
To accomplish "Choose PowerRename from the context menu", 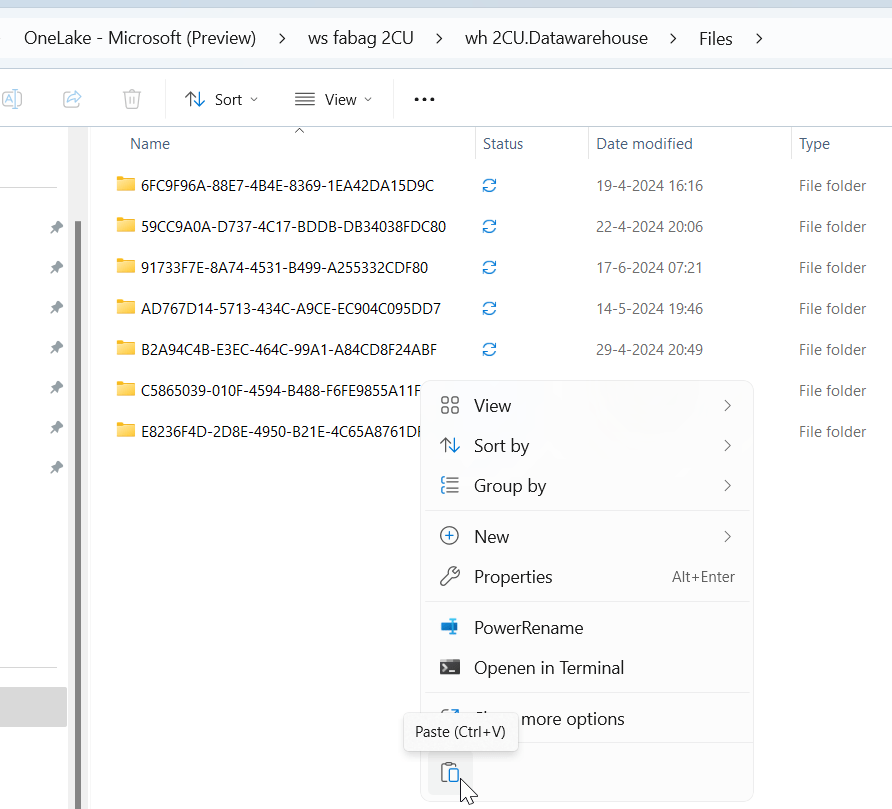I will click(x=528, y=628).
